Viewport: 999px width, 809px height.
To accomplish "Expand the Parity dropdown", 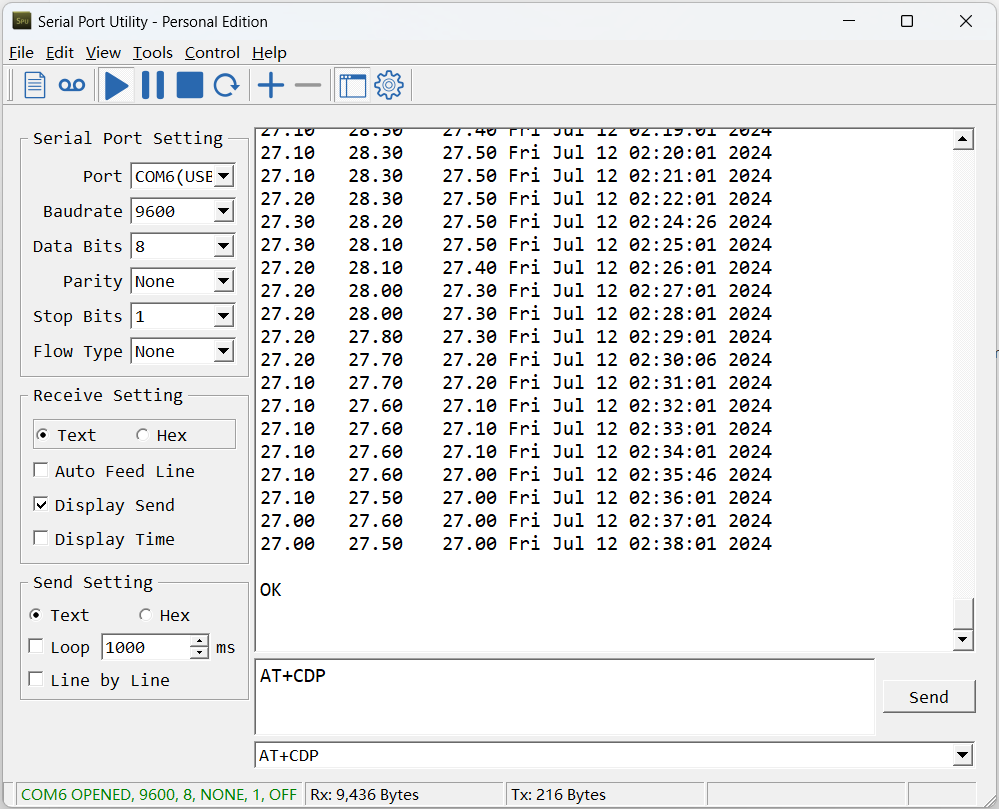I will tap(224, 282).
